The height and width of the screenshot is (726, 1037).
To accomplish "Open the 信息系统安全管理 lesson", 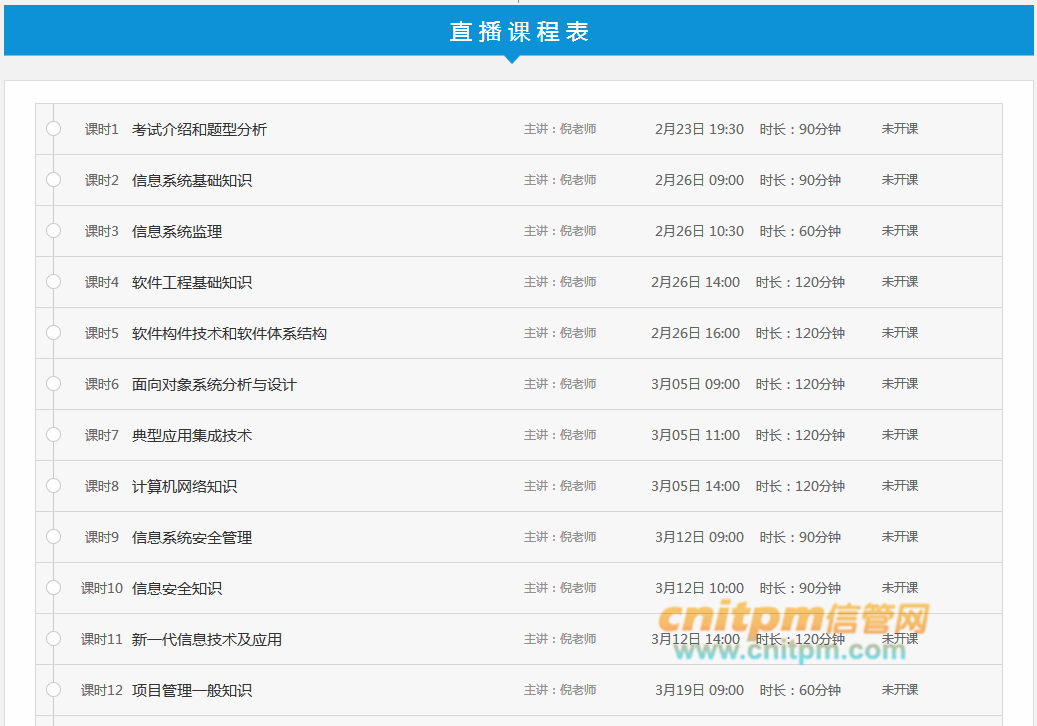I will click(x=192, y=538).
